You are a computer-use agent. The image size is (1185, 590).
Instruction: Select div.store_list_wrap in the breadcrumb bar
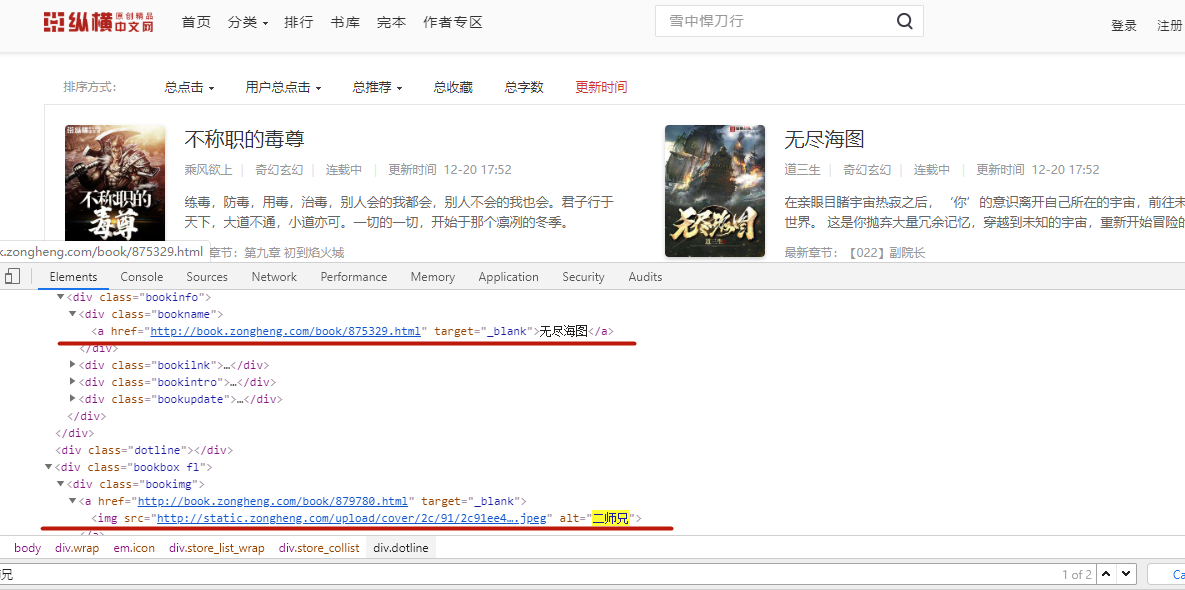tap(217, 548)
